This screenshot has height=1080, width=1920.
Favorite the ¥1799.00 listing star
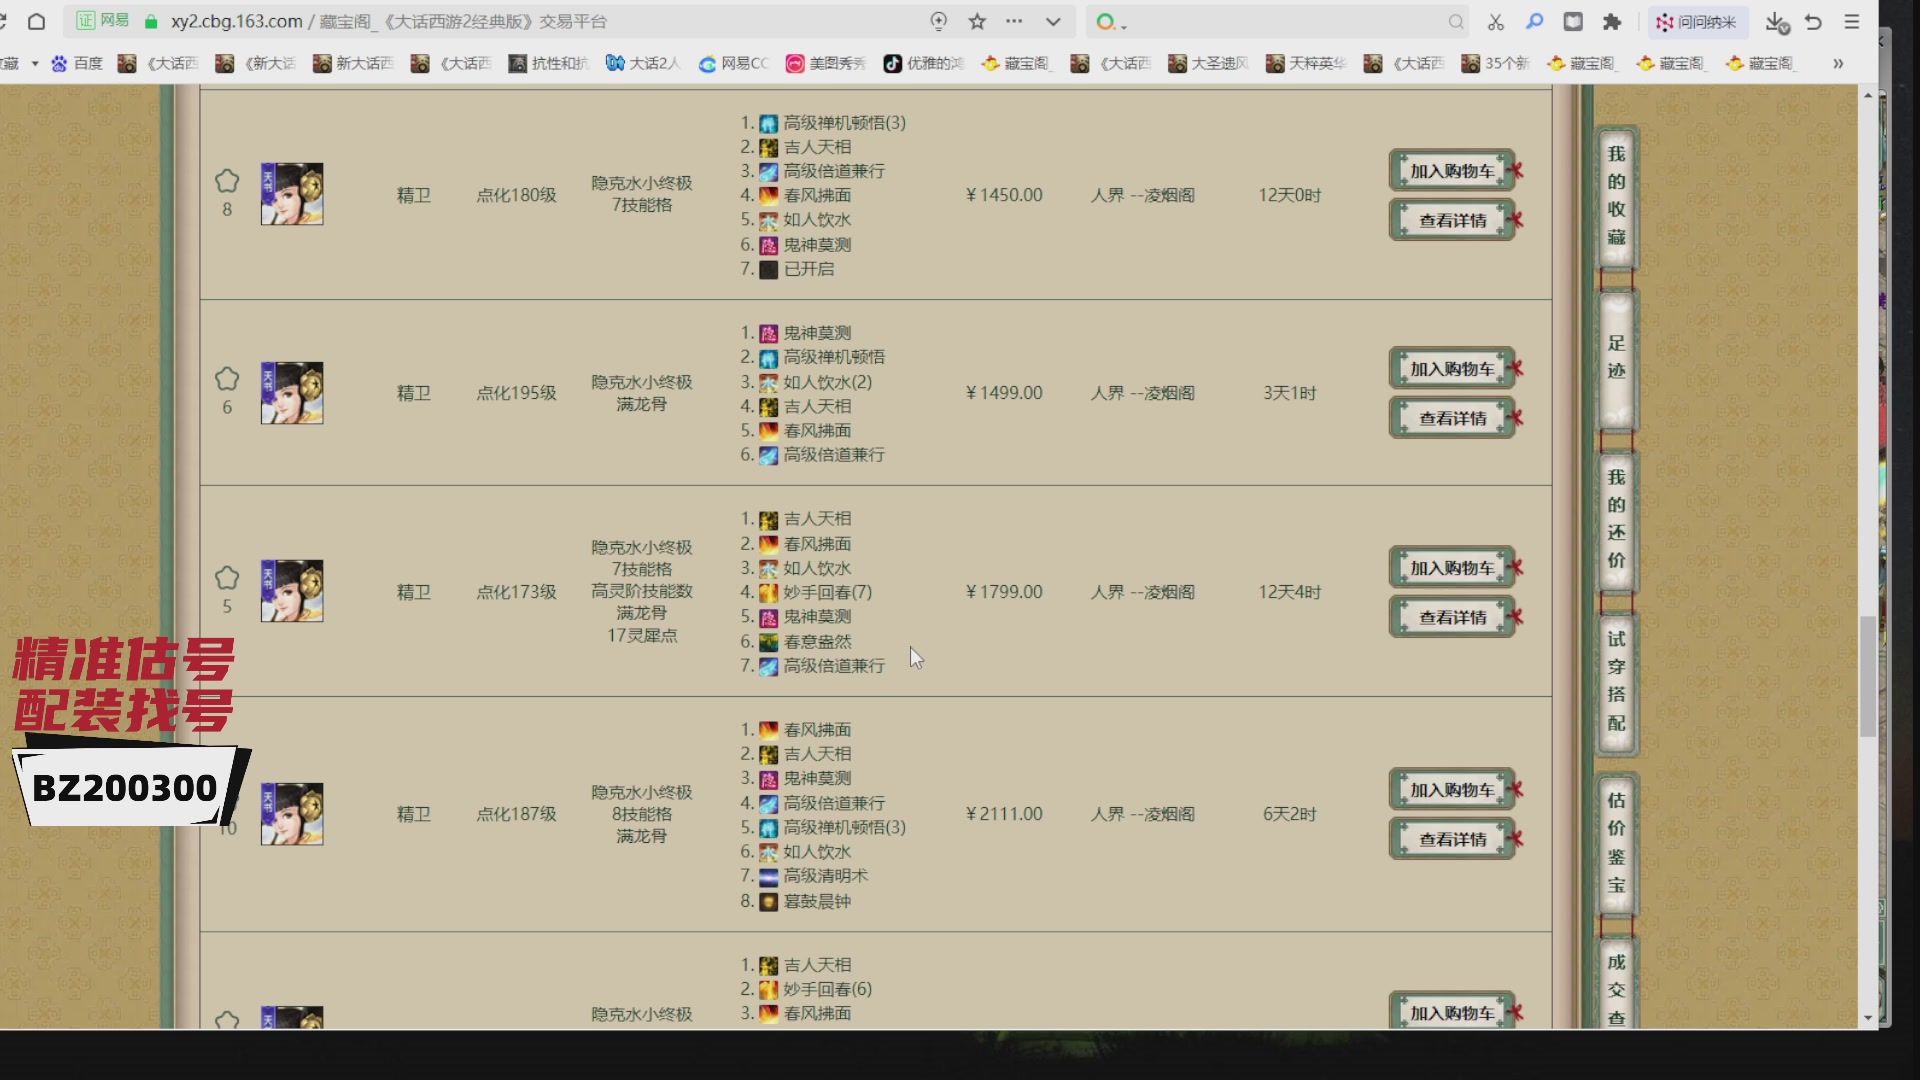tap(227, 578)
